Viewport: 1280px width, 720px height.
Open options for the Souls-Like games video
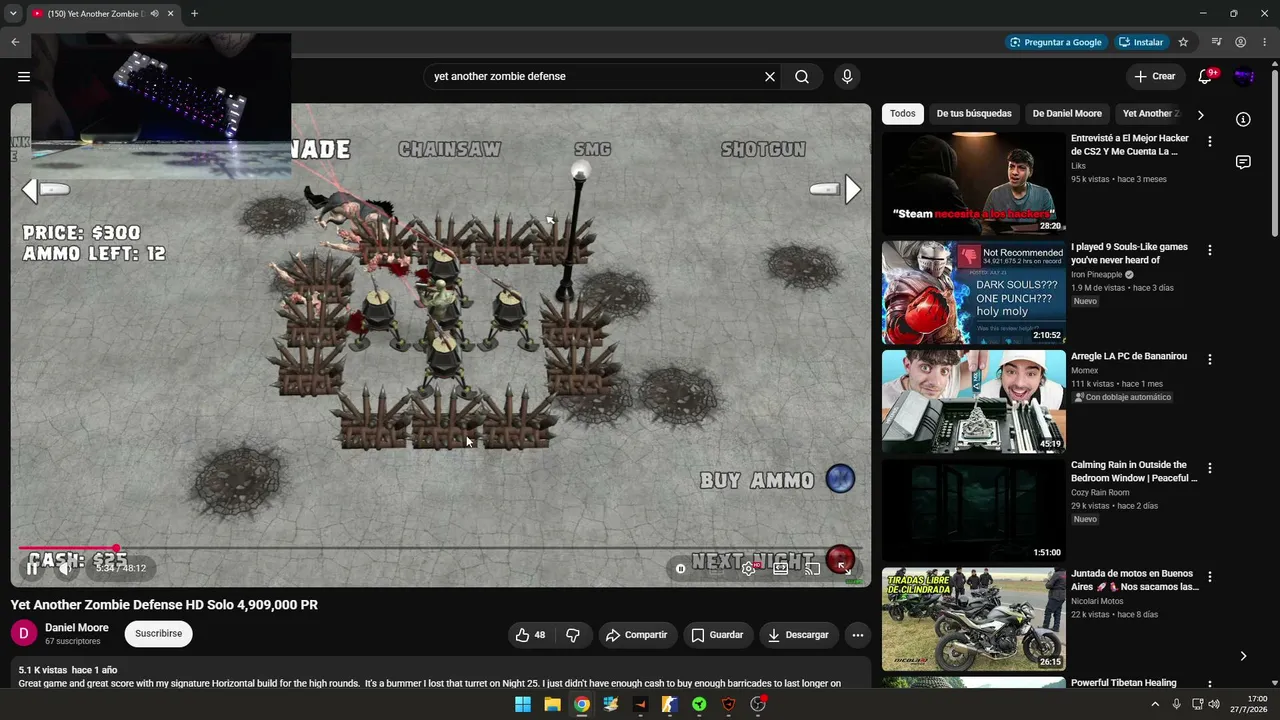tap(1209, 250)
